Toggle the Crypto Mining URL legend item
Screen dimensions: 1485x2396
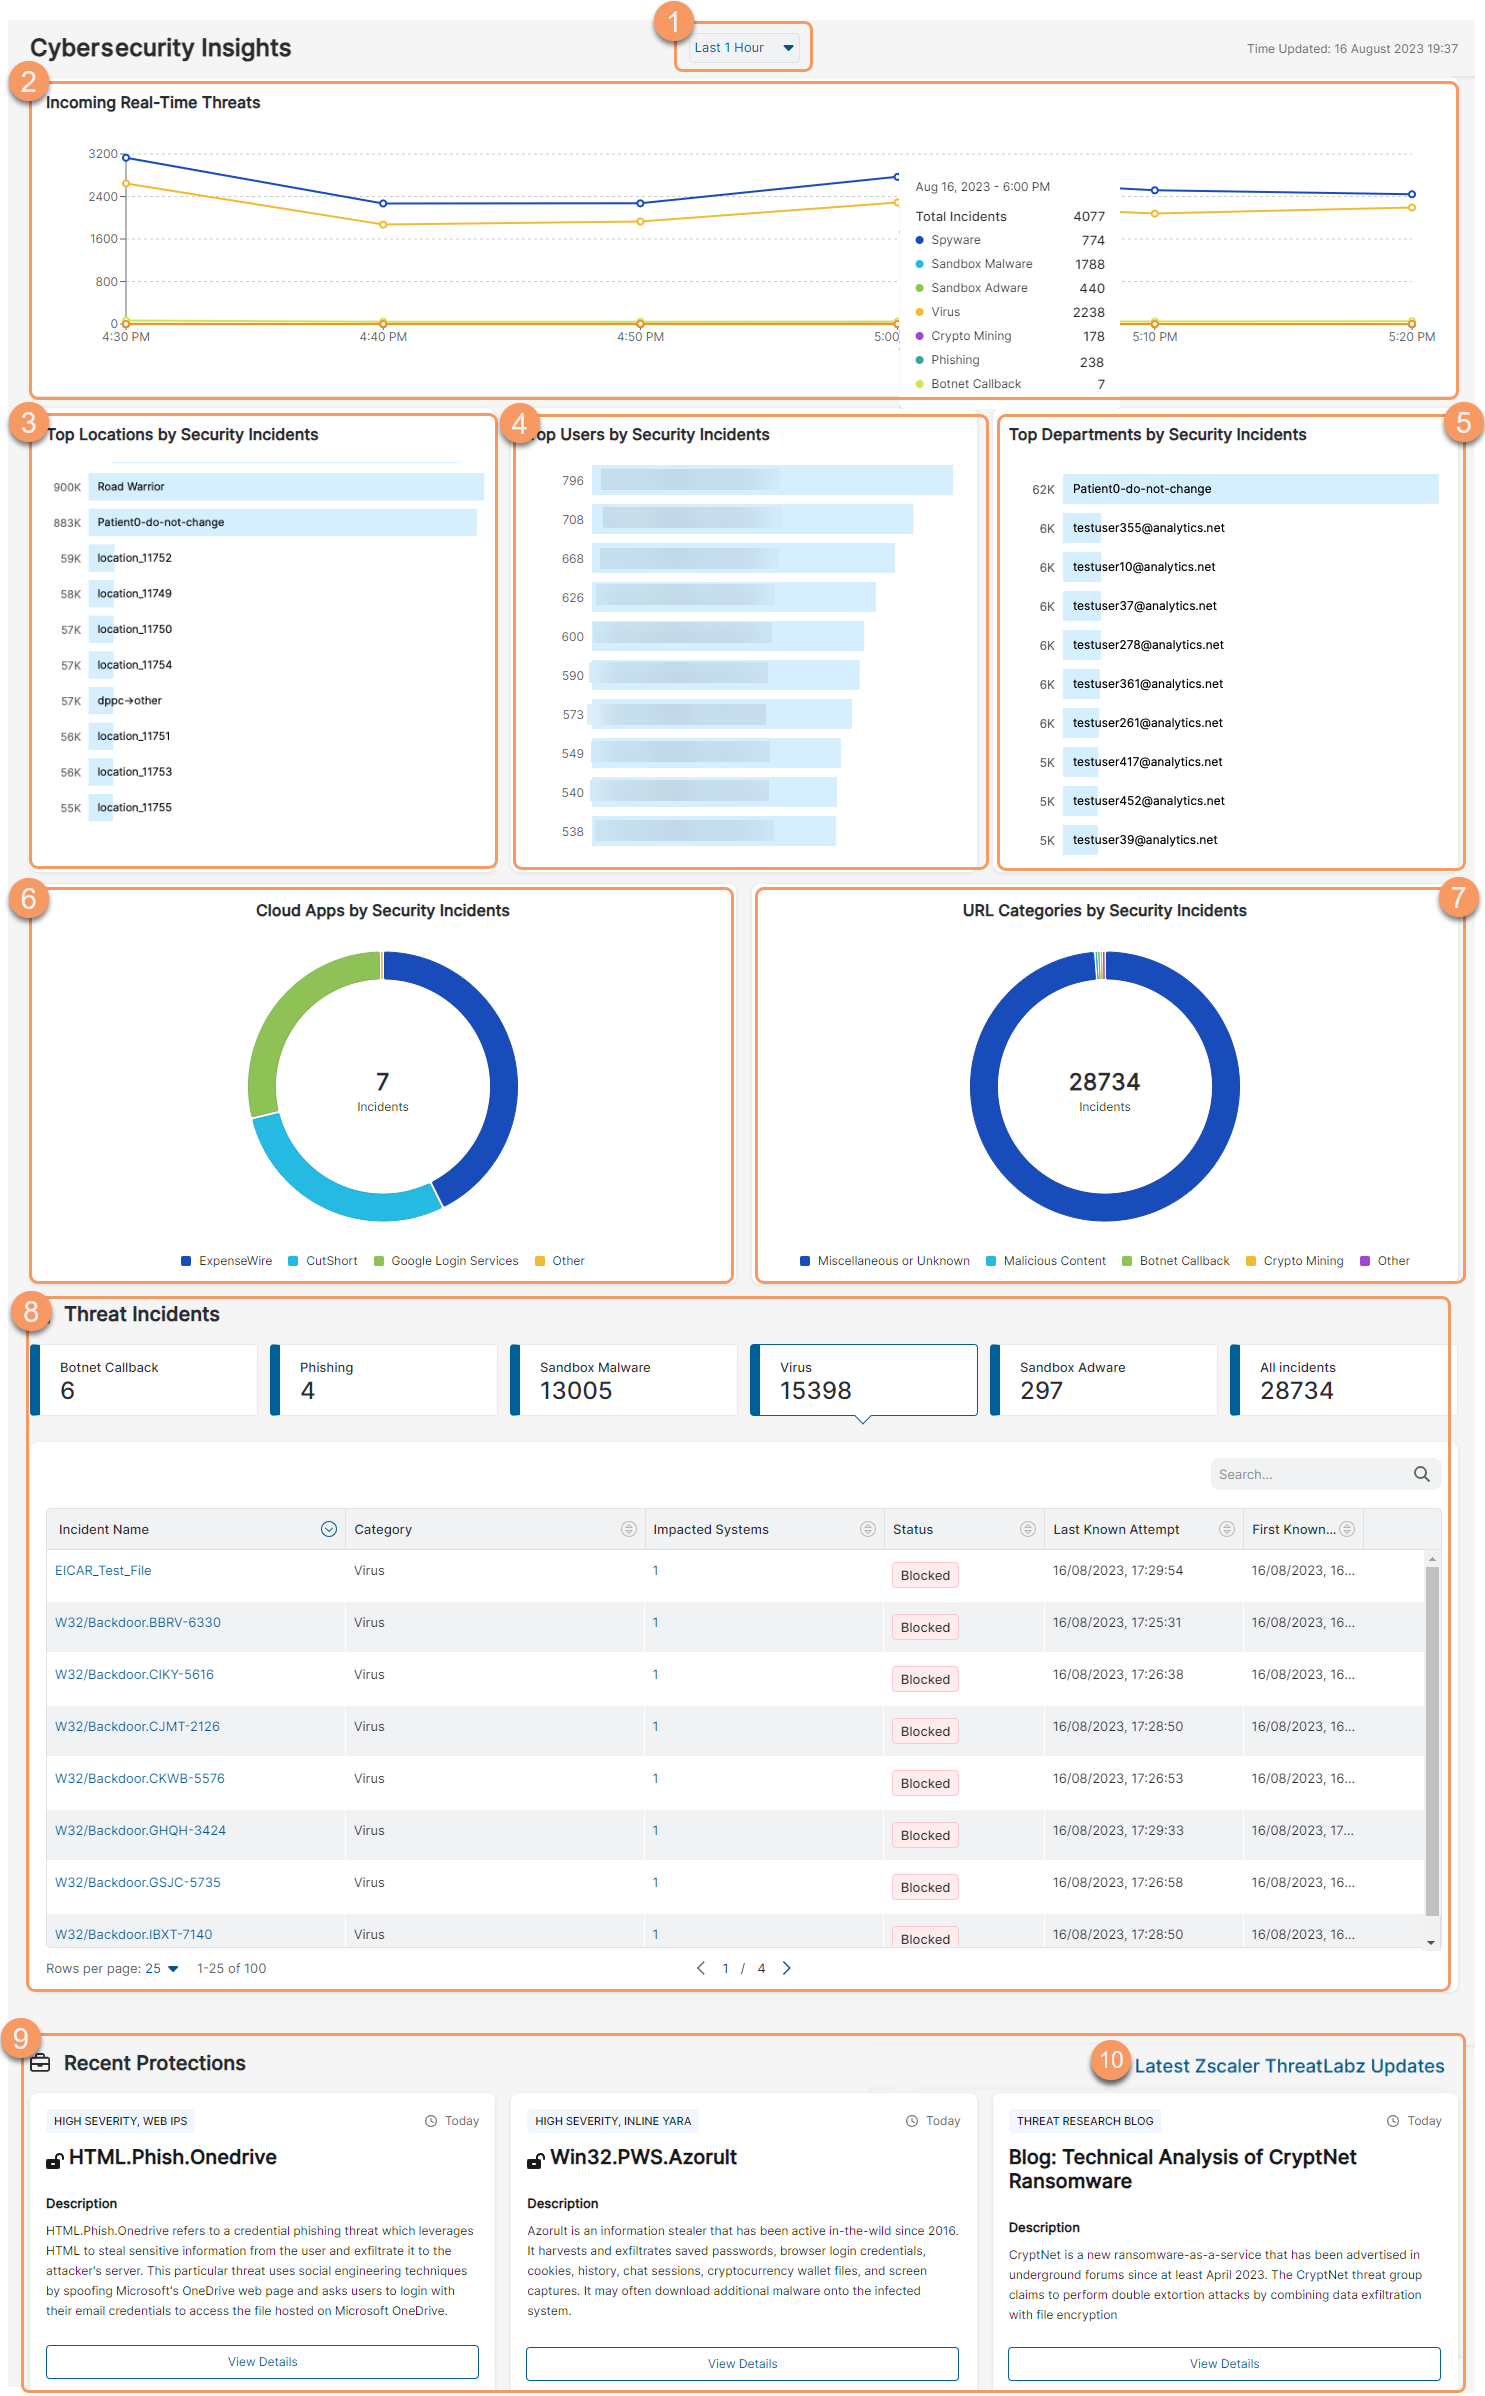click(1295, 1261)
